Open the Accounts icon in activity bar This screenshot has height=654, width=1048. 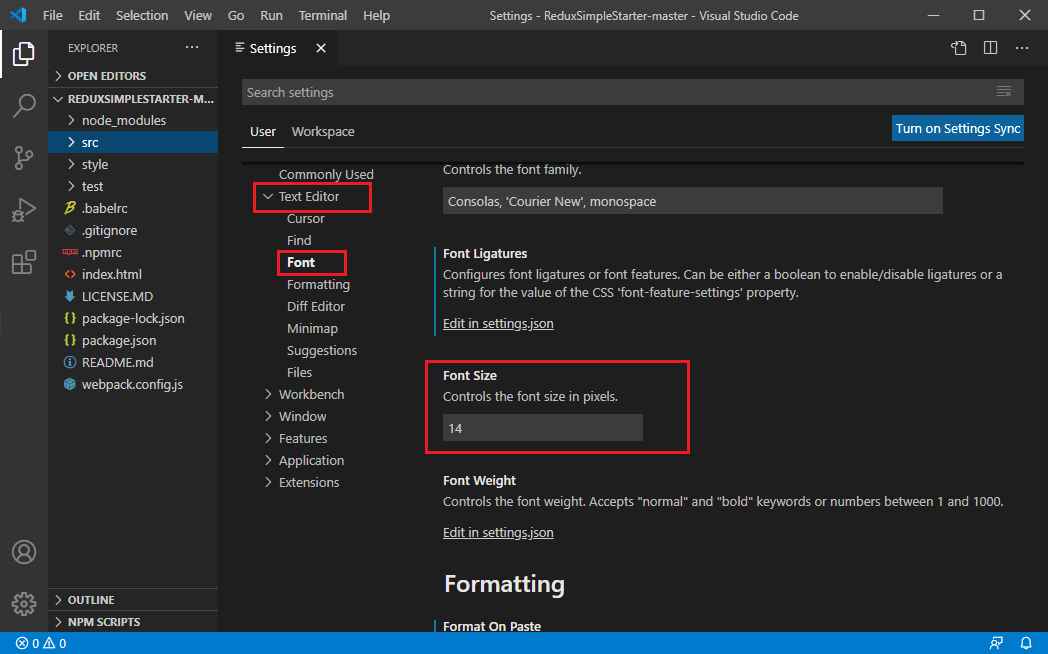(x=23, y=552)
